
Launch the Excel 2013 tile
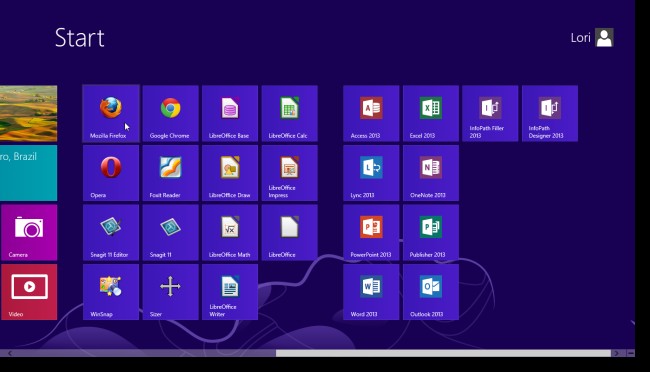click(x=431, y=114)
